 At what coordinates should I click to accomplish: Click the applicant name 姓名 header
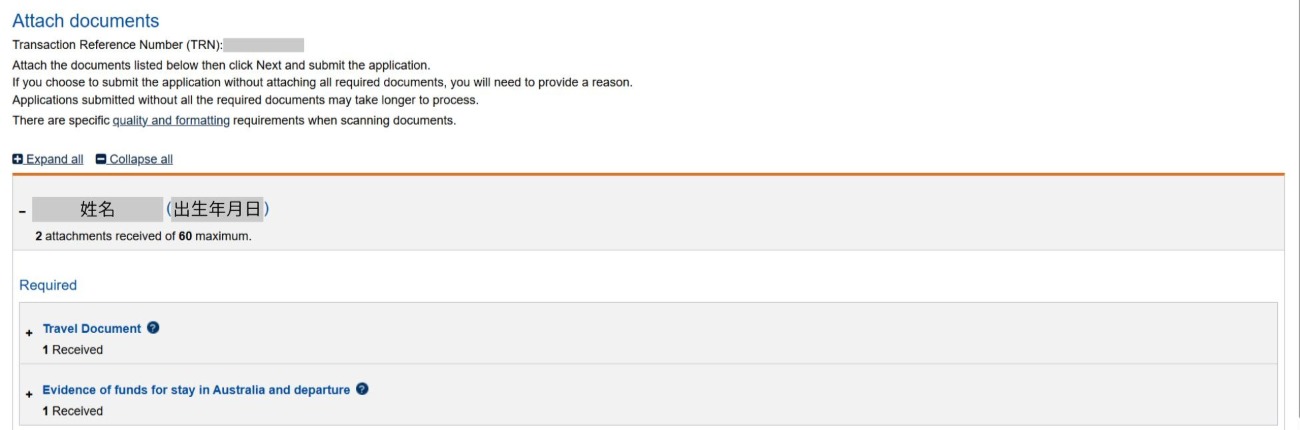coord(98,210)
